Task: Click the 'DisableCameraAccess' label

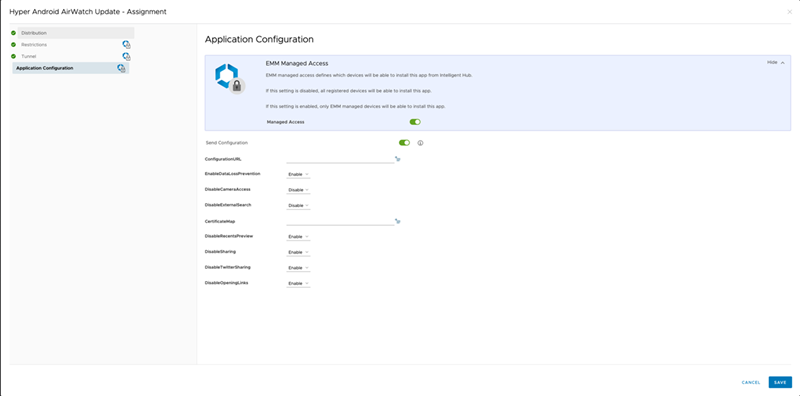Action: pos(228,189)
